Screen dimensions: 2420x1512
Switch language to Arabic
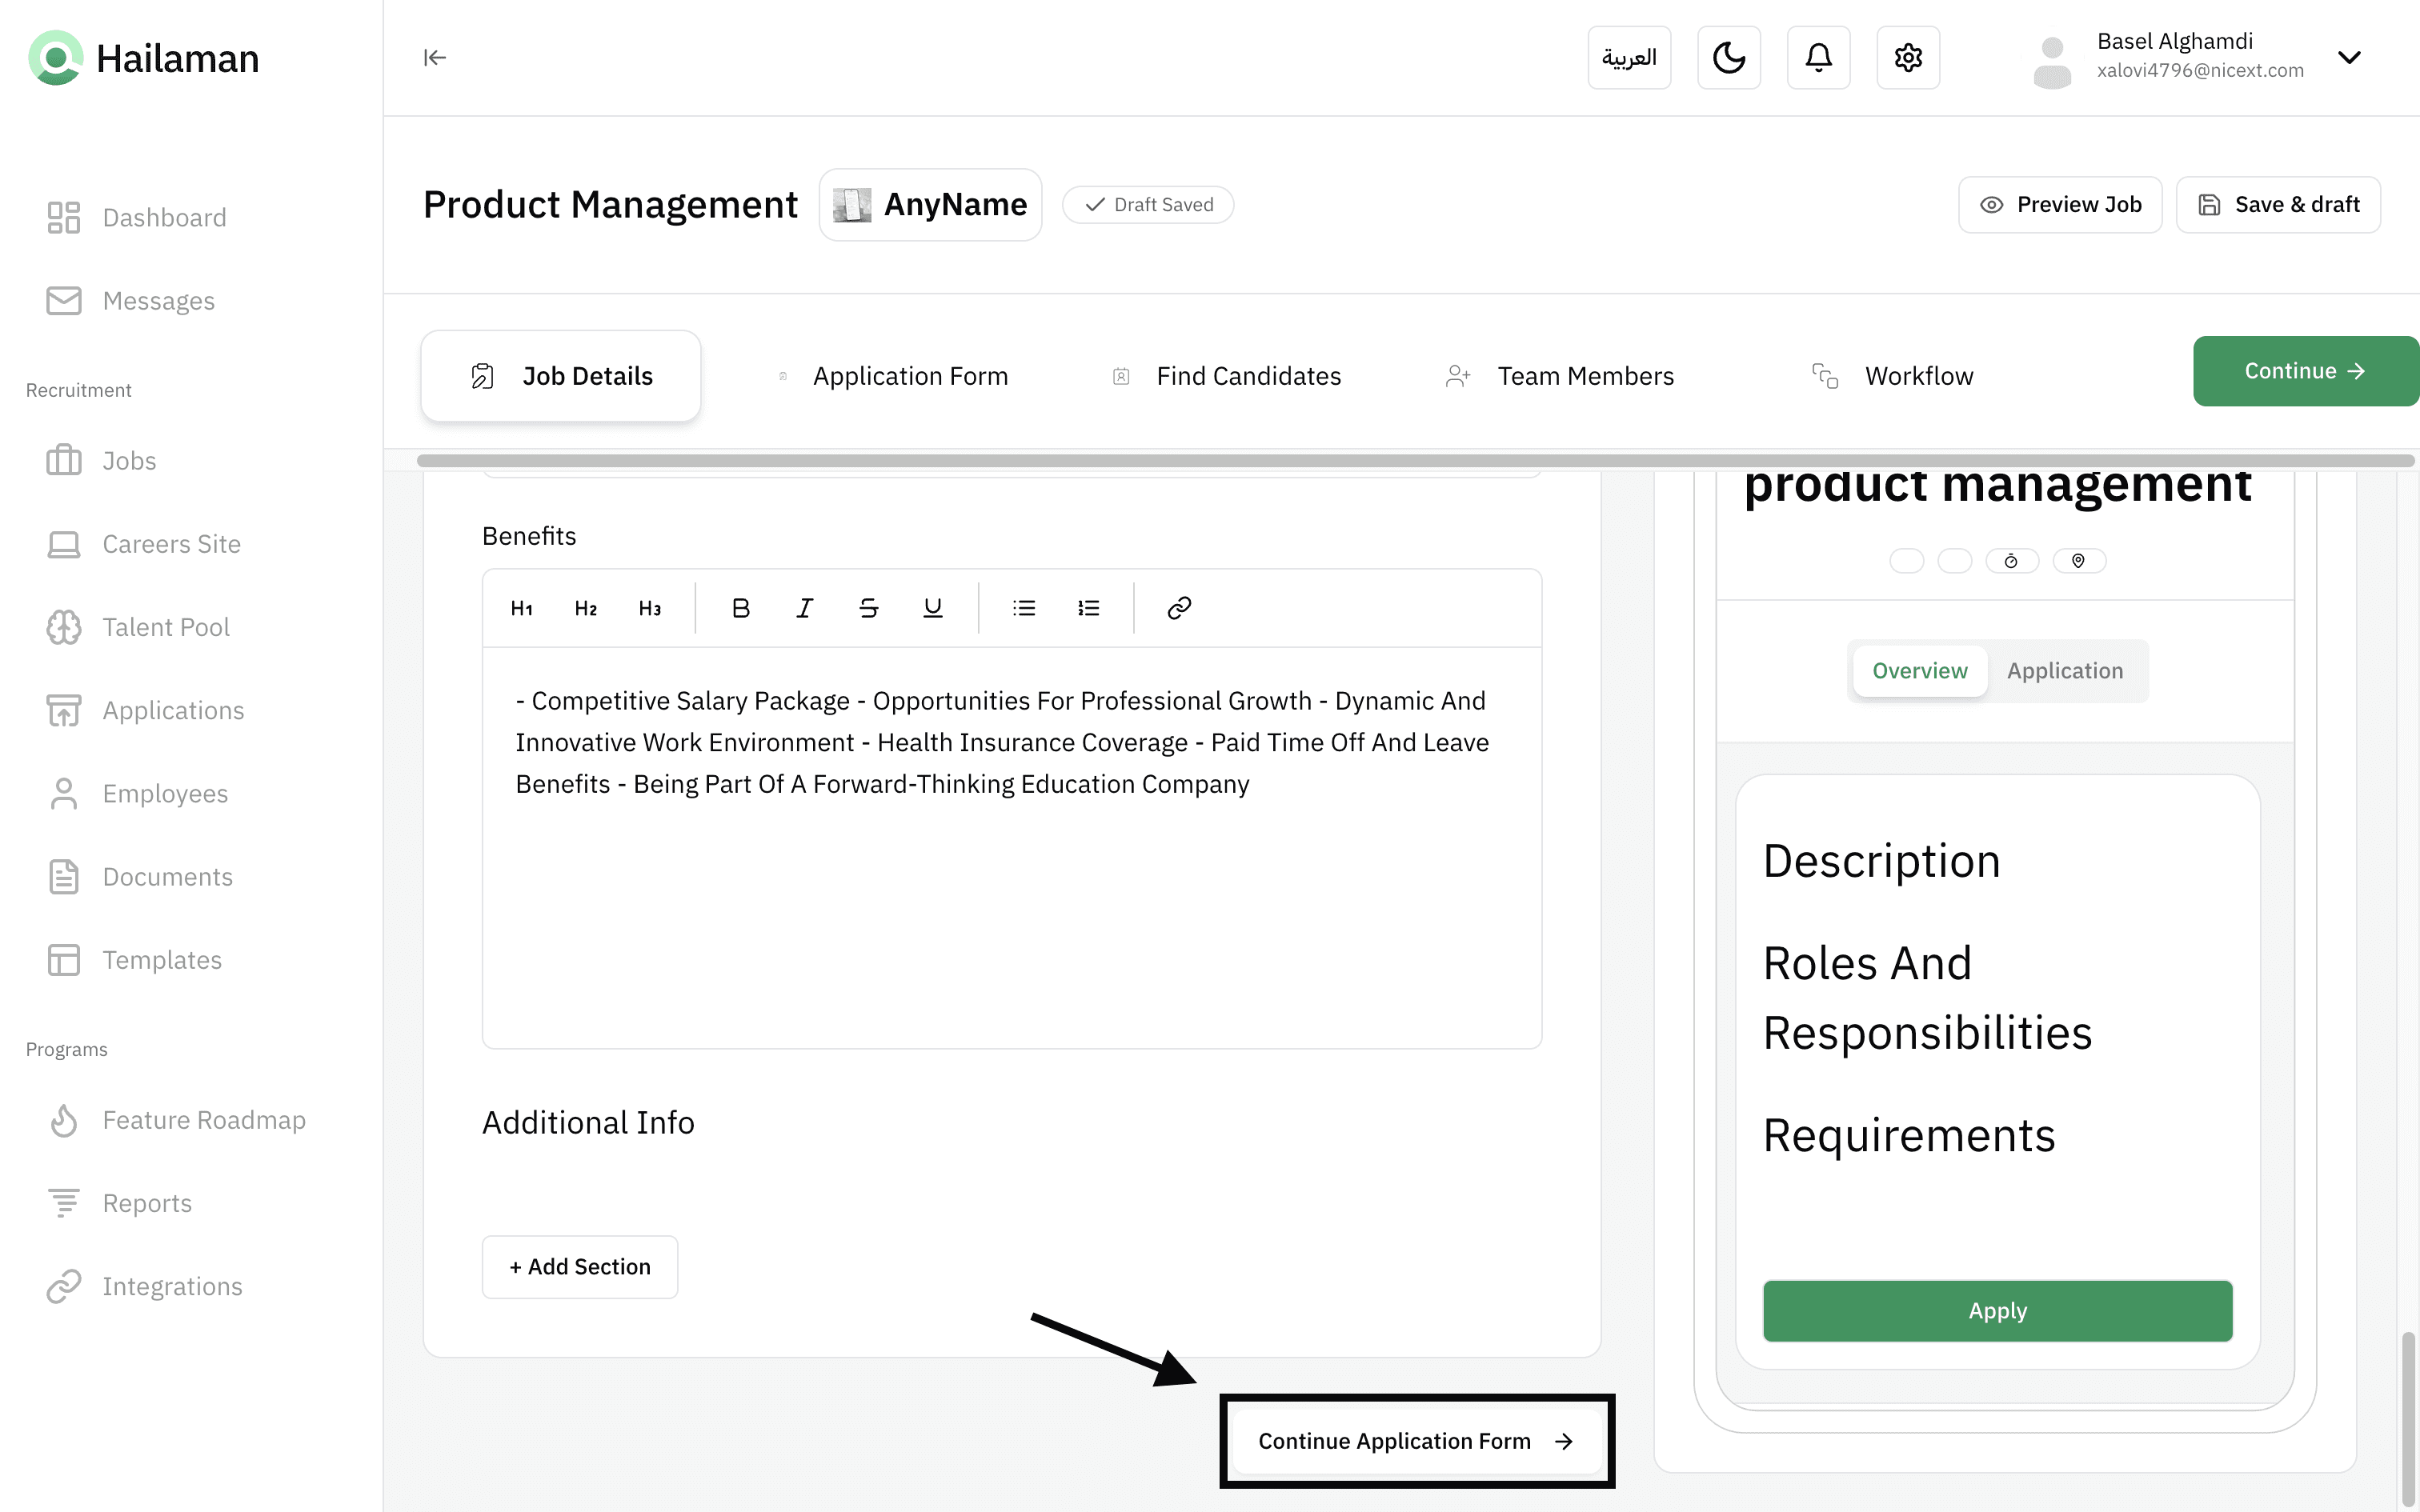(x=1629, y=58)
